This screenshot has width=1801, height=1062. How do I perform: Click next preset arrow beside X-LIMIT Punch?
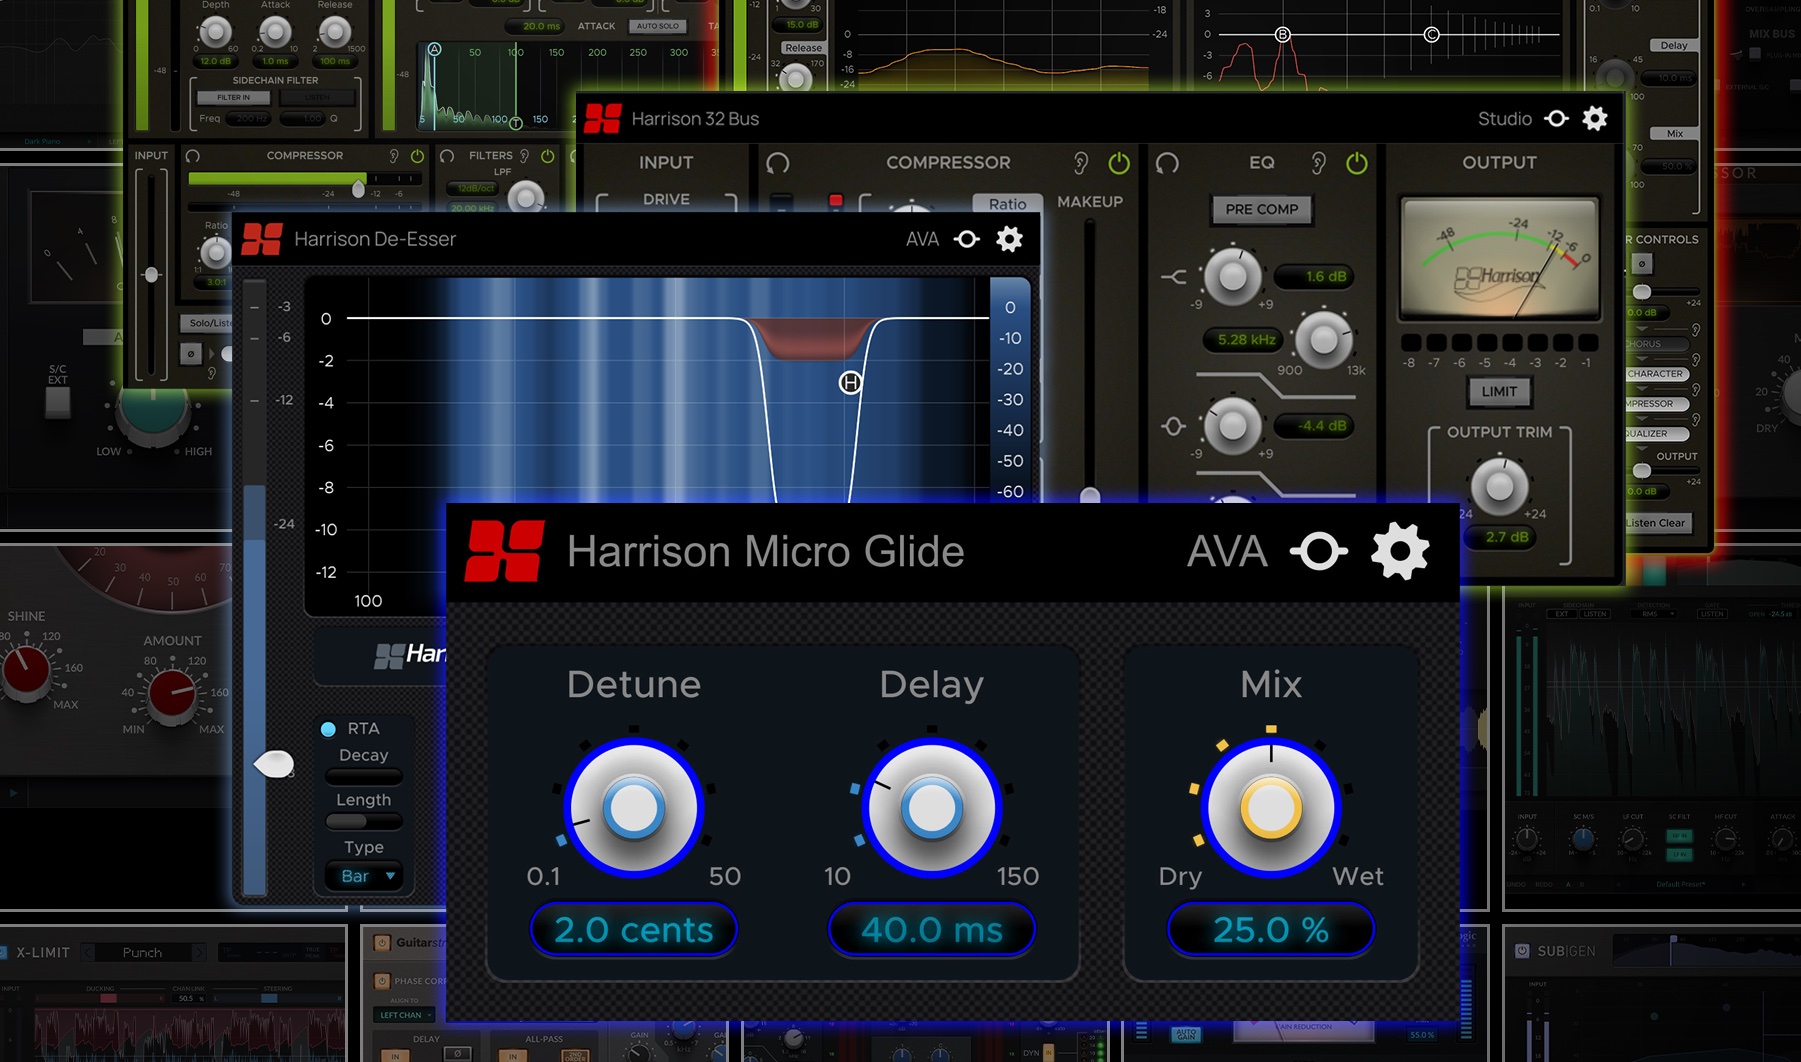point(198,952)
